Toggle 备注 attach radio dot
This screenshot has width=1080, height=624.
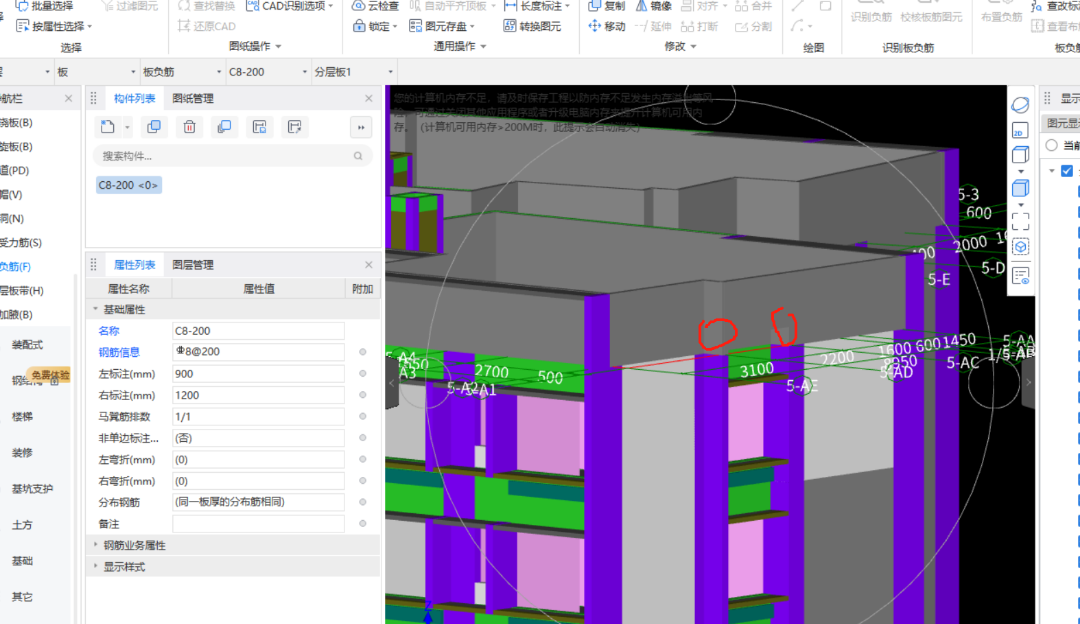tap(362, 523)
